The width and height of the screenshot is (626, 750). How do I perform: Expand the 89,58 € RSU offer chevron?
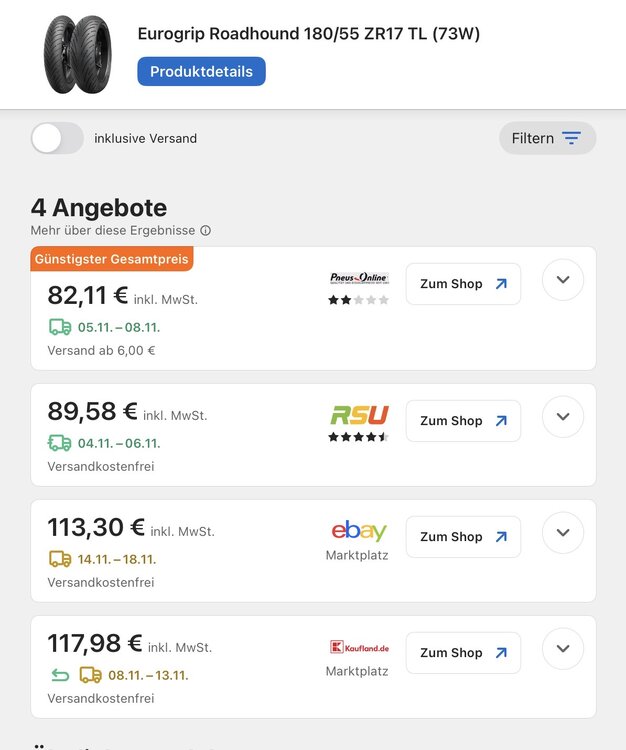(563, 416)
